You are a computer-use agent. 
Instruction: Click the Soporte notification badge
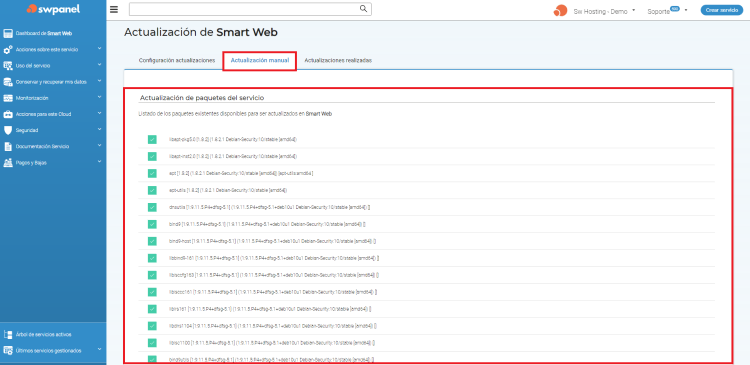[x=675, y=8]
